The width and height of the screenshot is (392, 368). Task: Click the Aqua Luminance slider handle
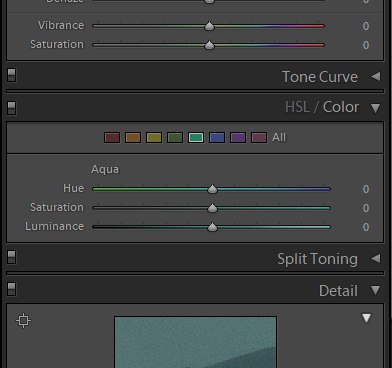212,227
